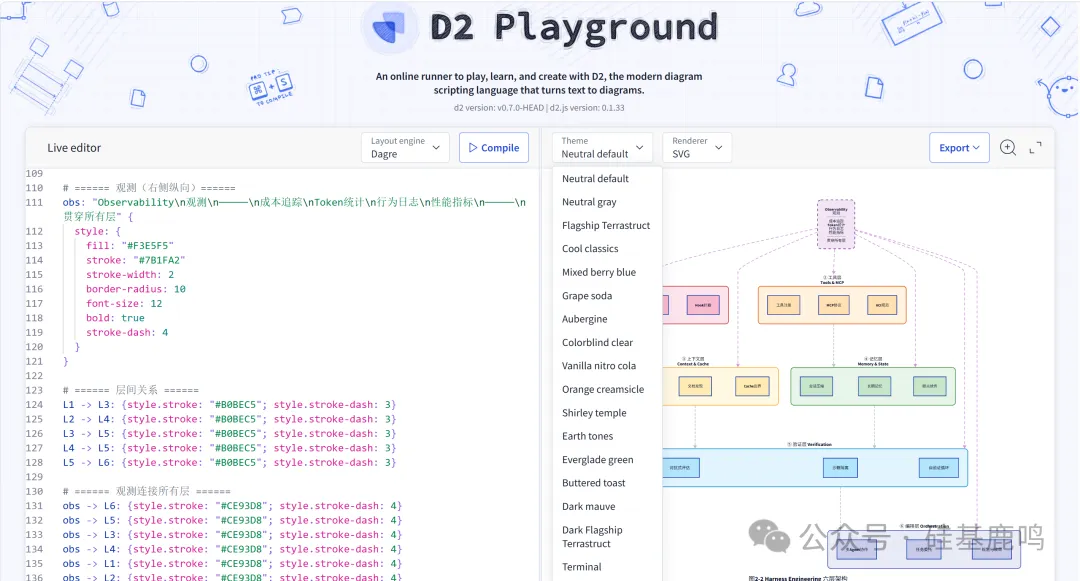Choose the Flagship Terrastruct theme
The width and height of the screenshot is (1080, 581).
[x=606, y=226]
